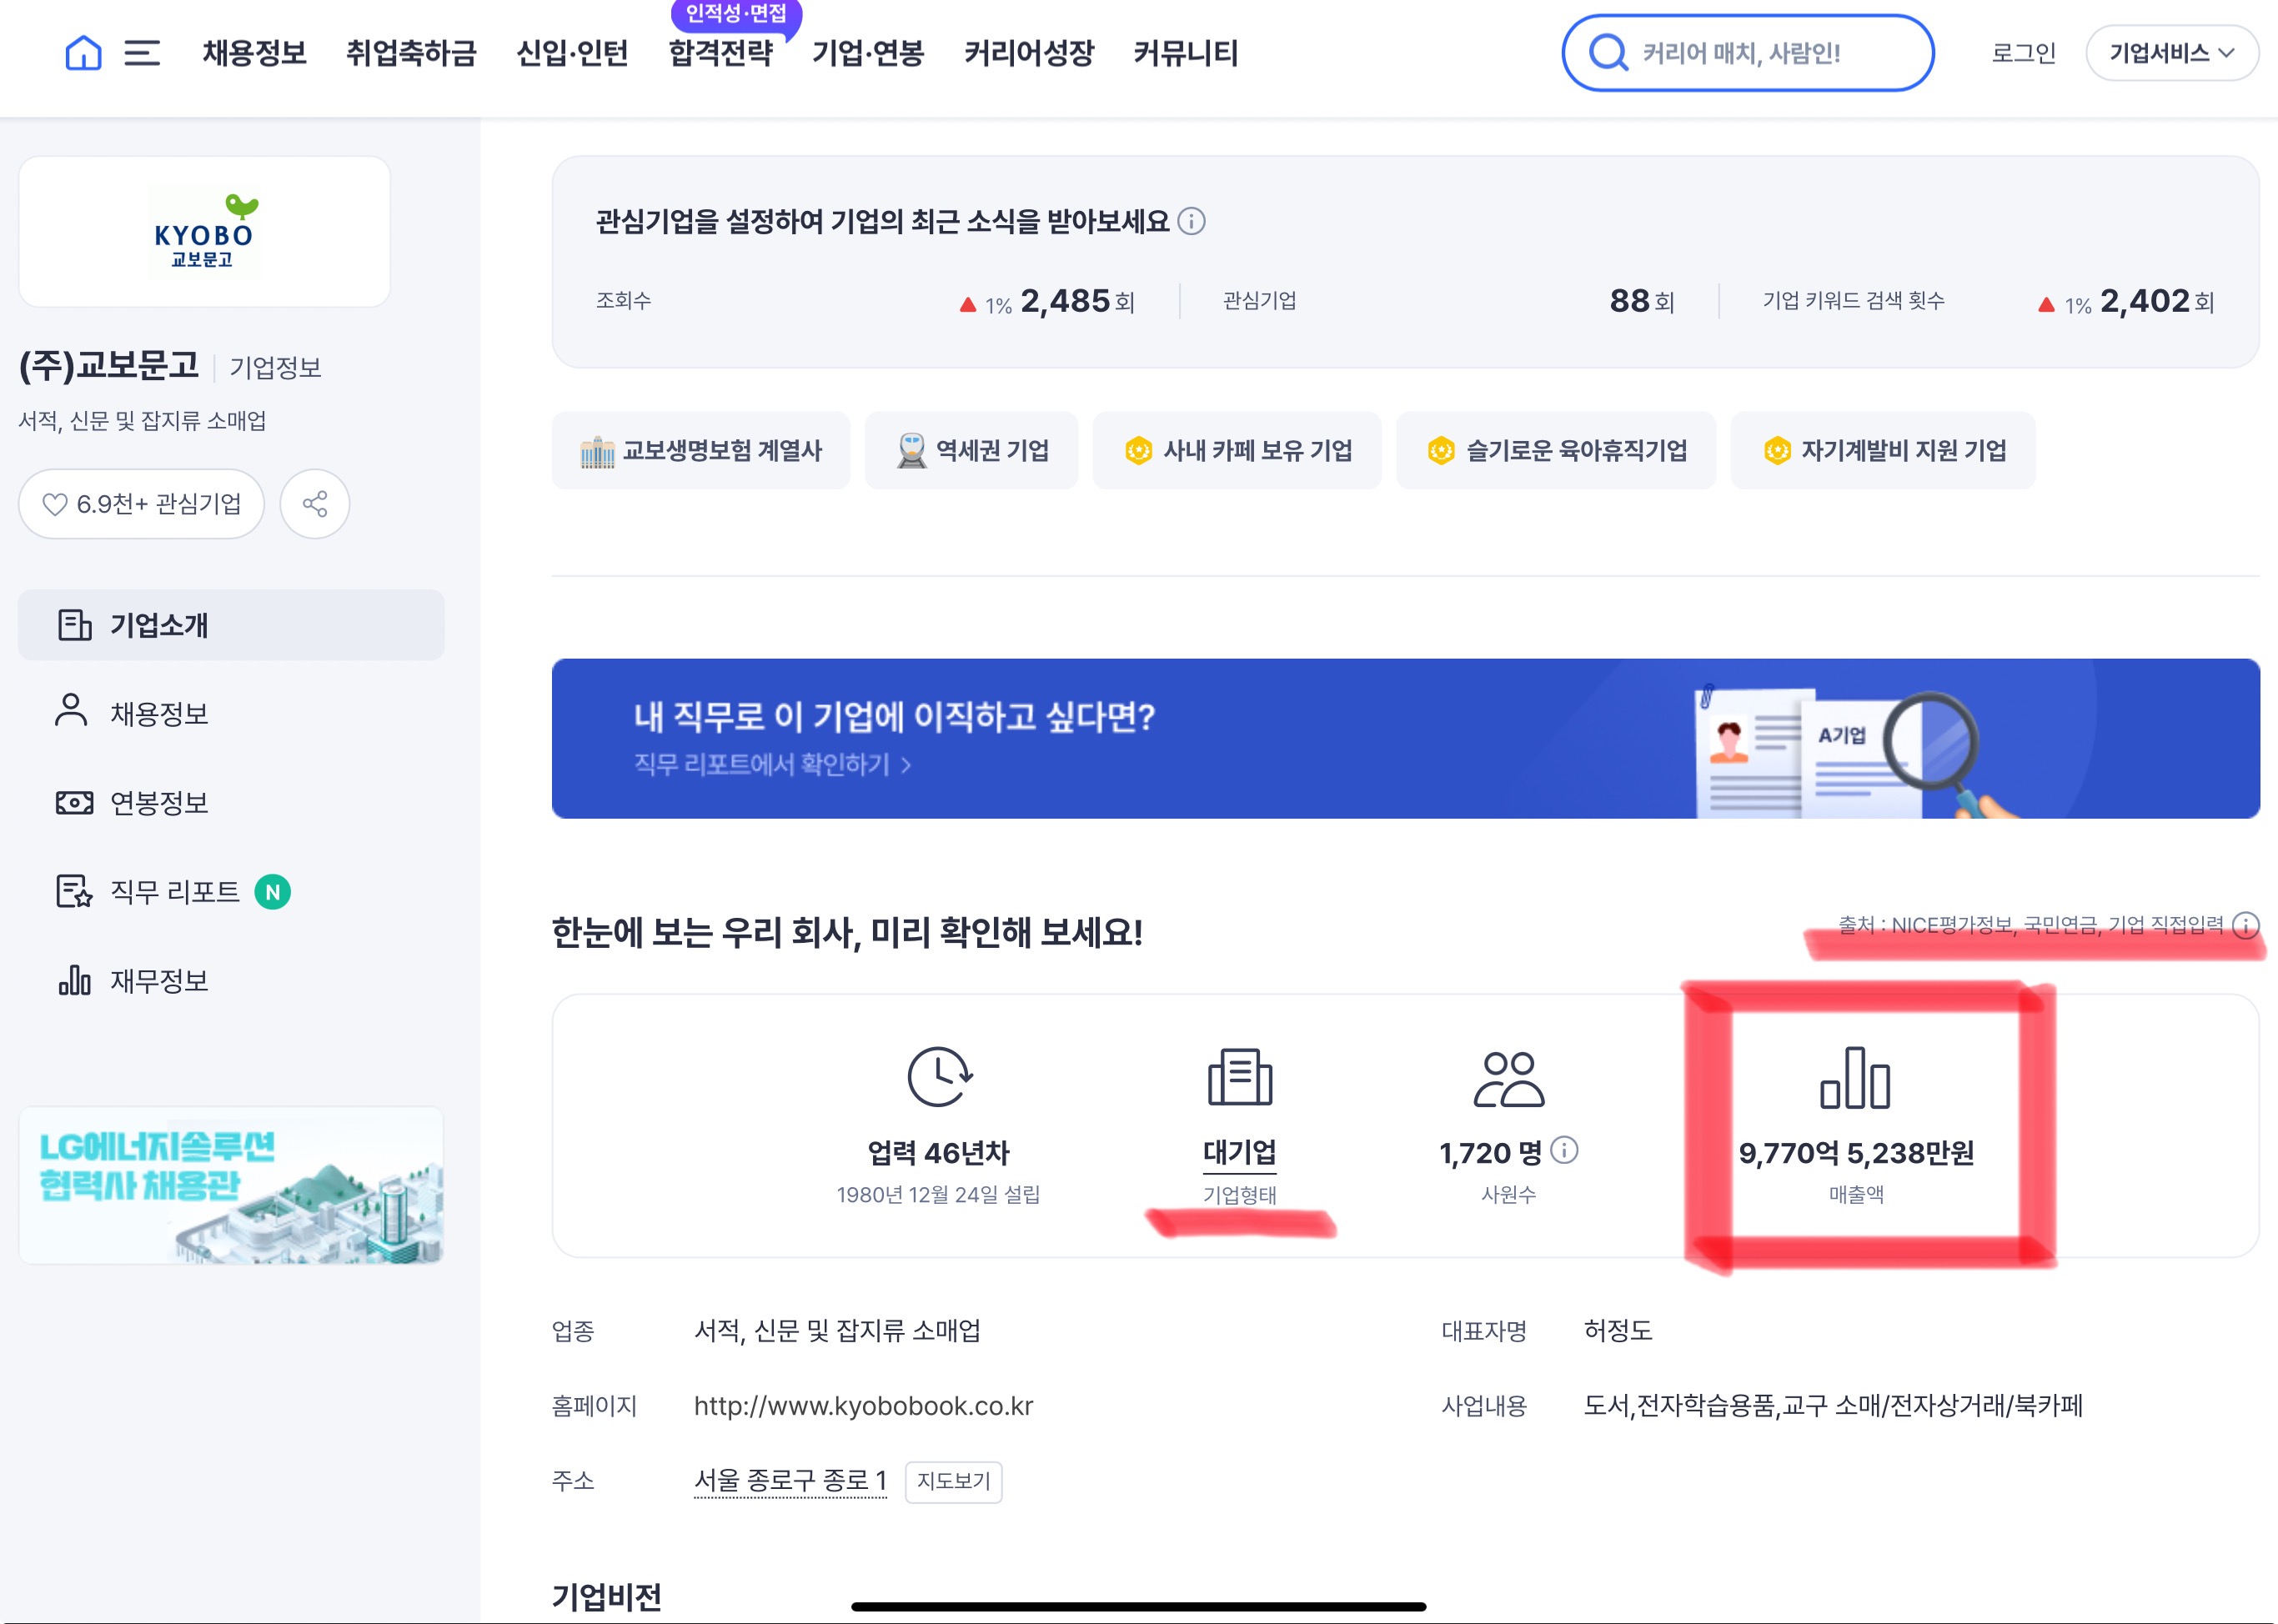2278x1624 pixels.
Task: Click info icon next to 관심기업 heading
Action: click(x=1191, y=221)
